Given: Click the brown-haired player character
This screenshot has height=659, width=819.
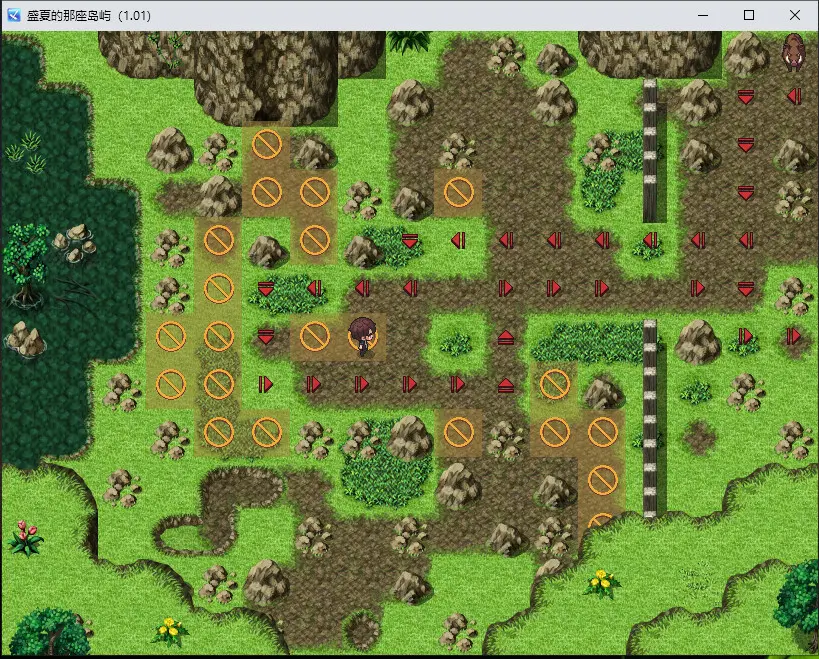Looking at the screenshot, I should pyautogui.click(x=362, y=337).
